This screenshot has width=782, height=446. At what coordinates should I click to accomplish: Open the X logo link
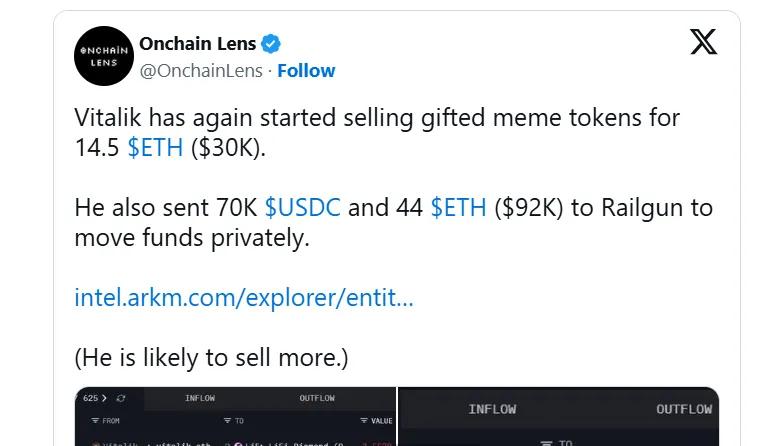click(702, 41)
